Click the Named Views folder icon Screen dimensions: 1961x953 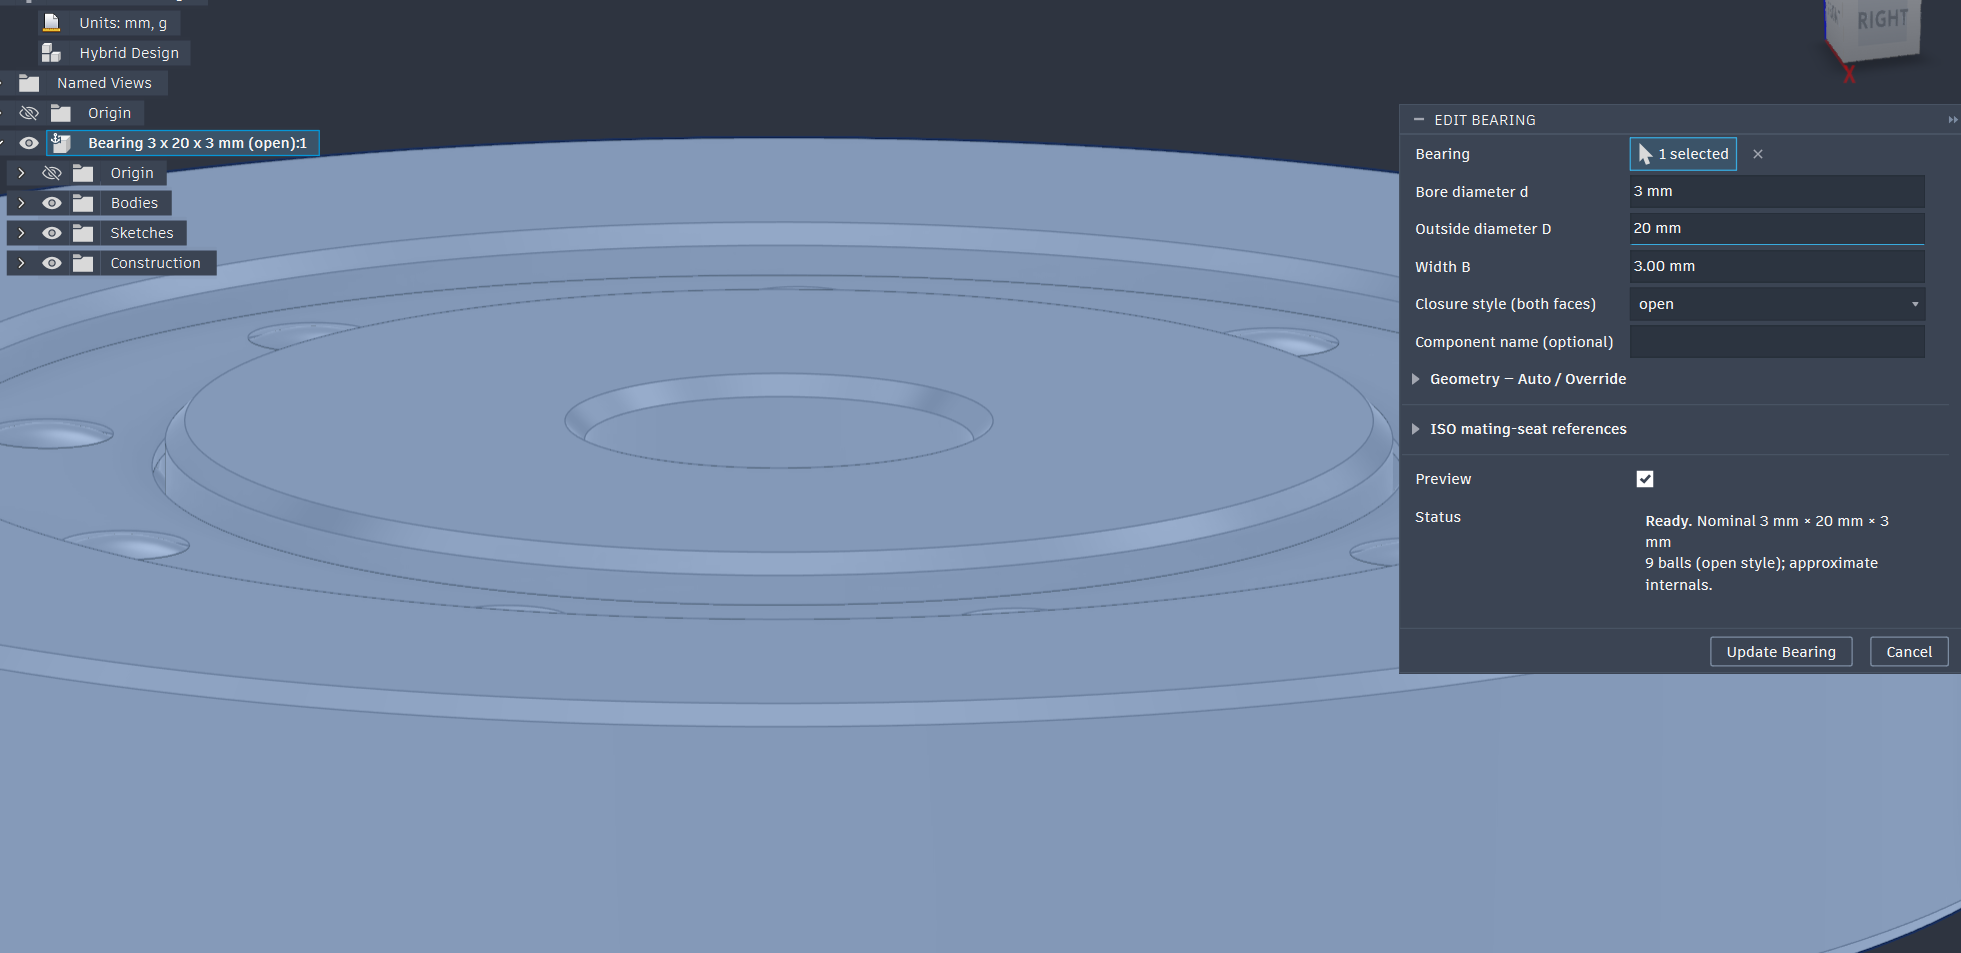pos(29,83)
